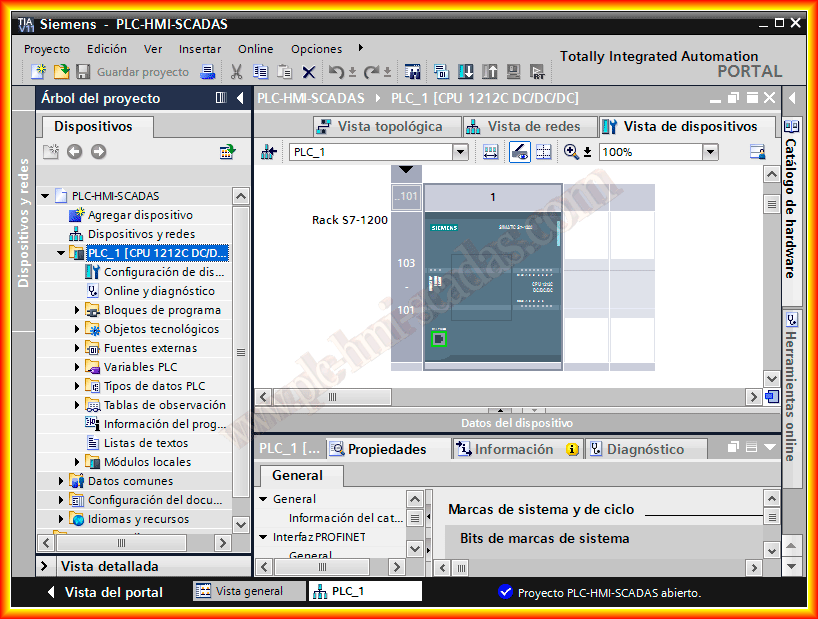Toggle the show address labels view button

519,152
